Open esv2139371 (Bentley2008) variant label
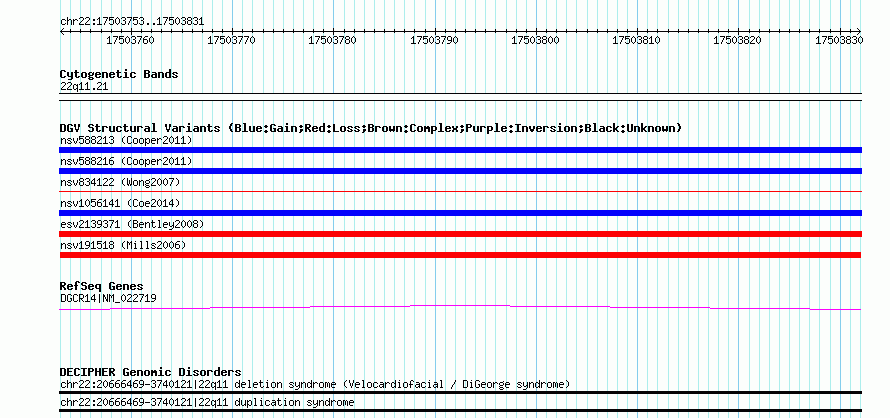Viewport: 890px width, 418px height. click(x=132, y=224)
